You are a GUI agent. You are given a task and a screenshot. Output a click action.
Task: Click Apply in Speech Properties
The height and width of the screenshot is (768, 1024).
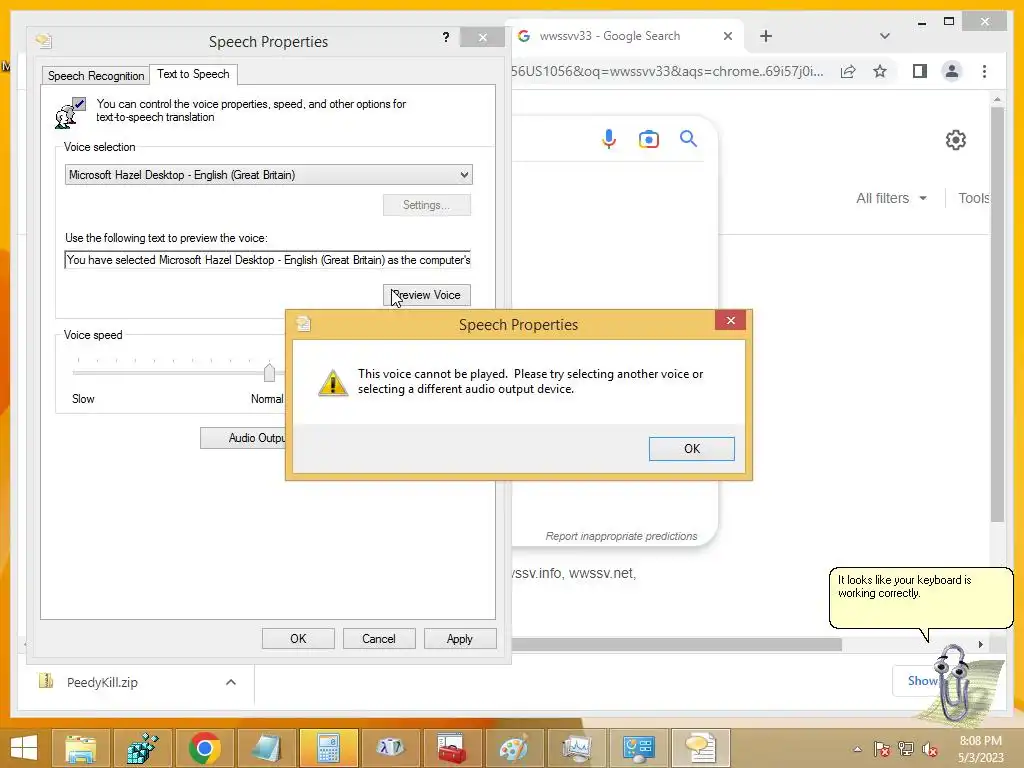pos(460,639)
